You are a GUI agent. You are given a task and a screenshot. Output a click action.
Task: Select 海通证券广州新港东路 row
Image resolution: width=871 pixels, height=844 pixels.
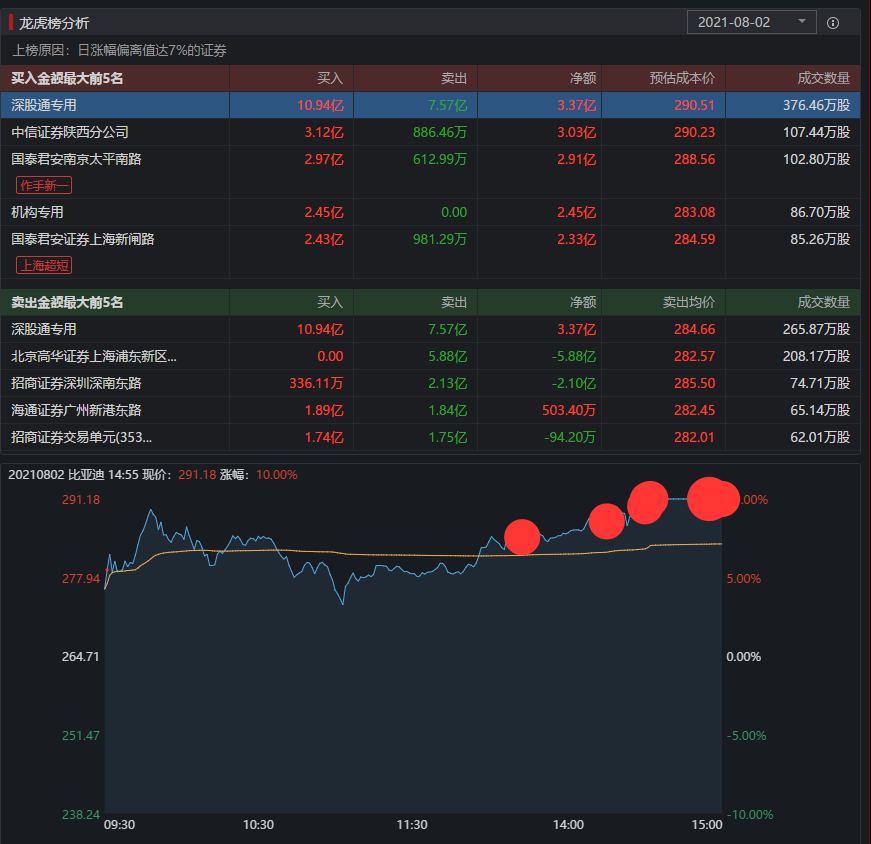click(431, 410)
